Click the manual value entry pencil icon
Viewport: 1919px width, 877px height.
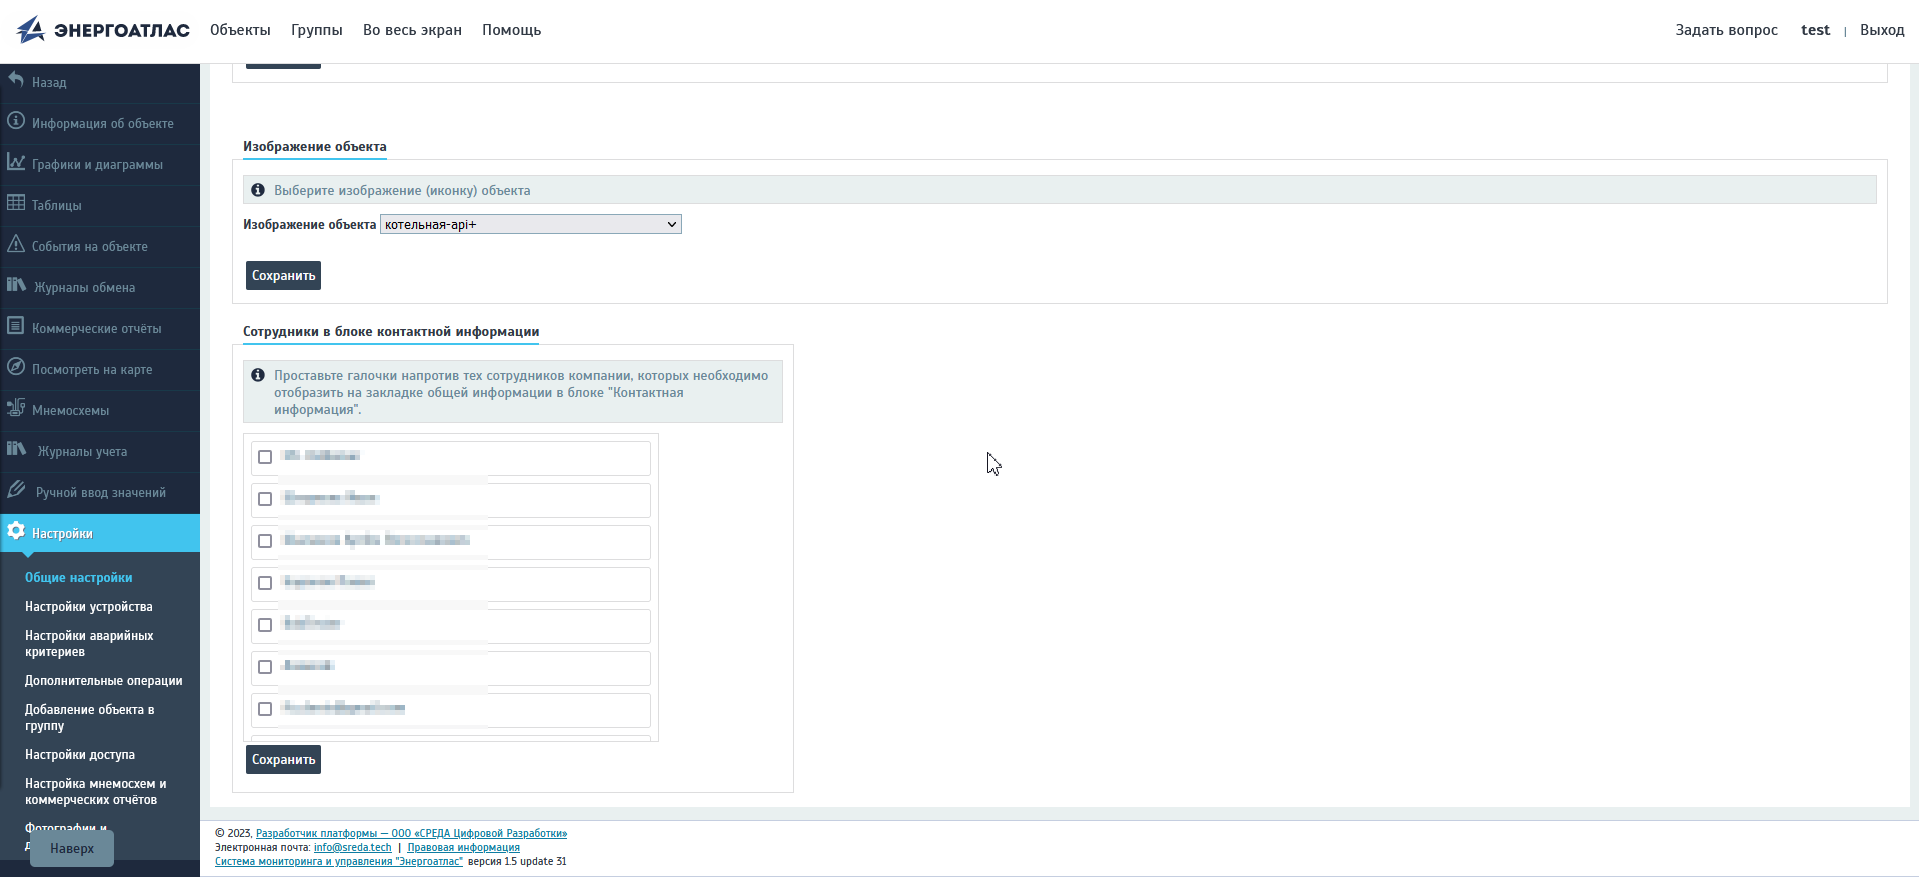[x=16, y=490]
